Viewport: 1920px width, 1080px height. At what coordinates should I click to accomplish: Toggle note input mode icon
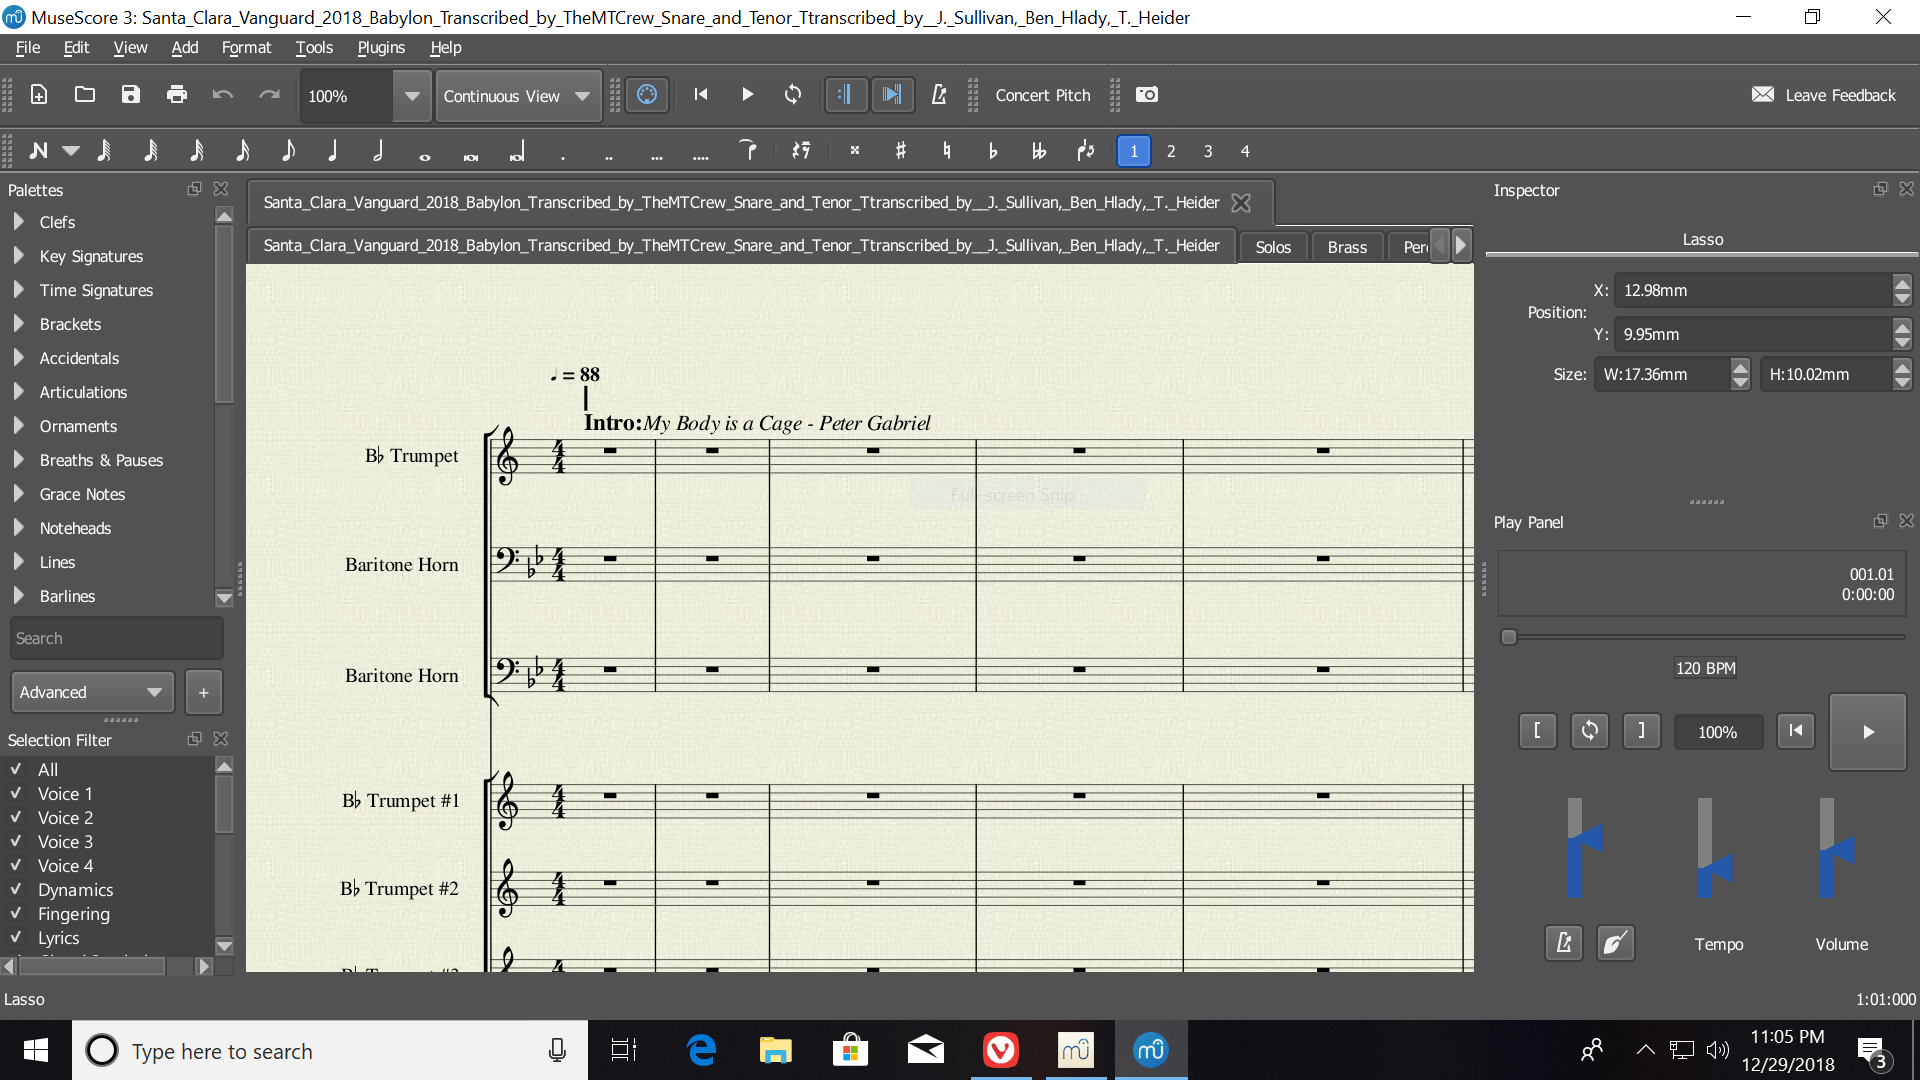pyautogui.click(x=38, y=151)
